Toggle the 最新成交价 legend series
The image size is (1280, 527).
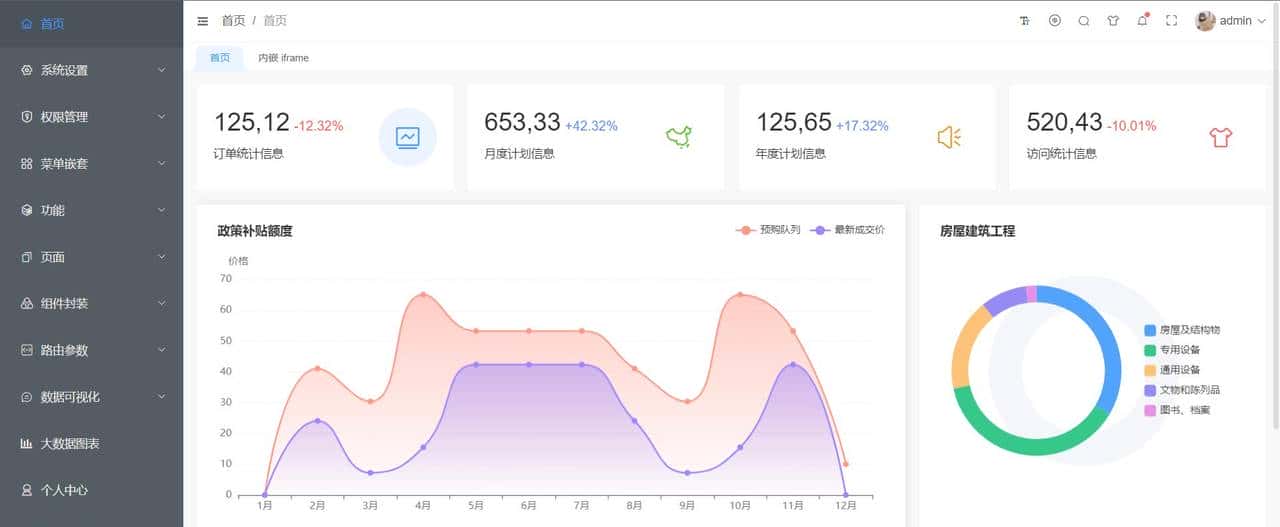[x=848, y=230]
